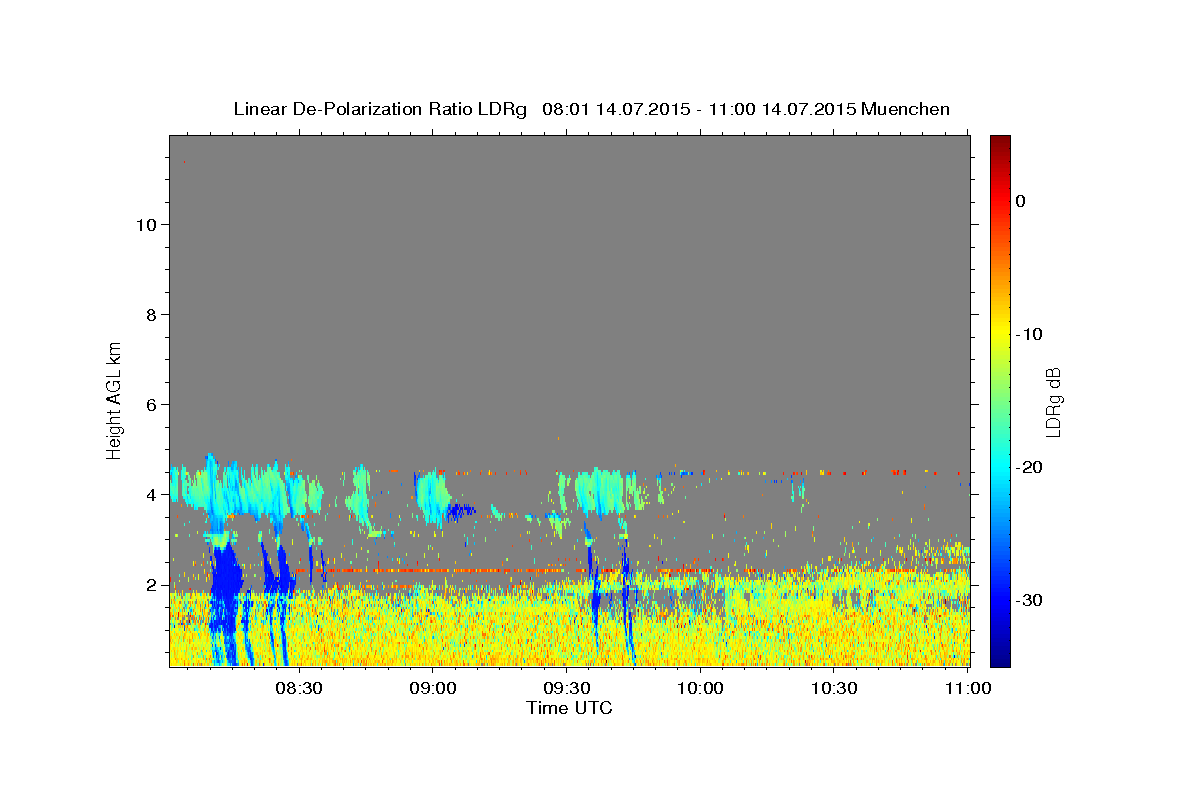Click the height tick label 4

tap(152, 494)
